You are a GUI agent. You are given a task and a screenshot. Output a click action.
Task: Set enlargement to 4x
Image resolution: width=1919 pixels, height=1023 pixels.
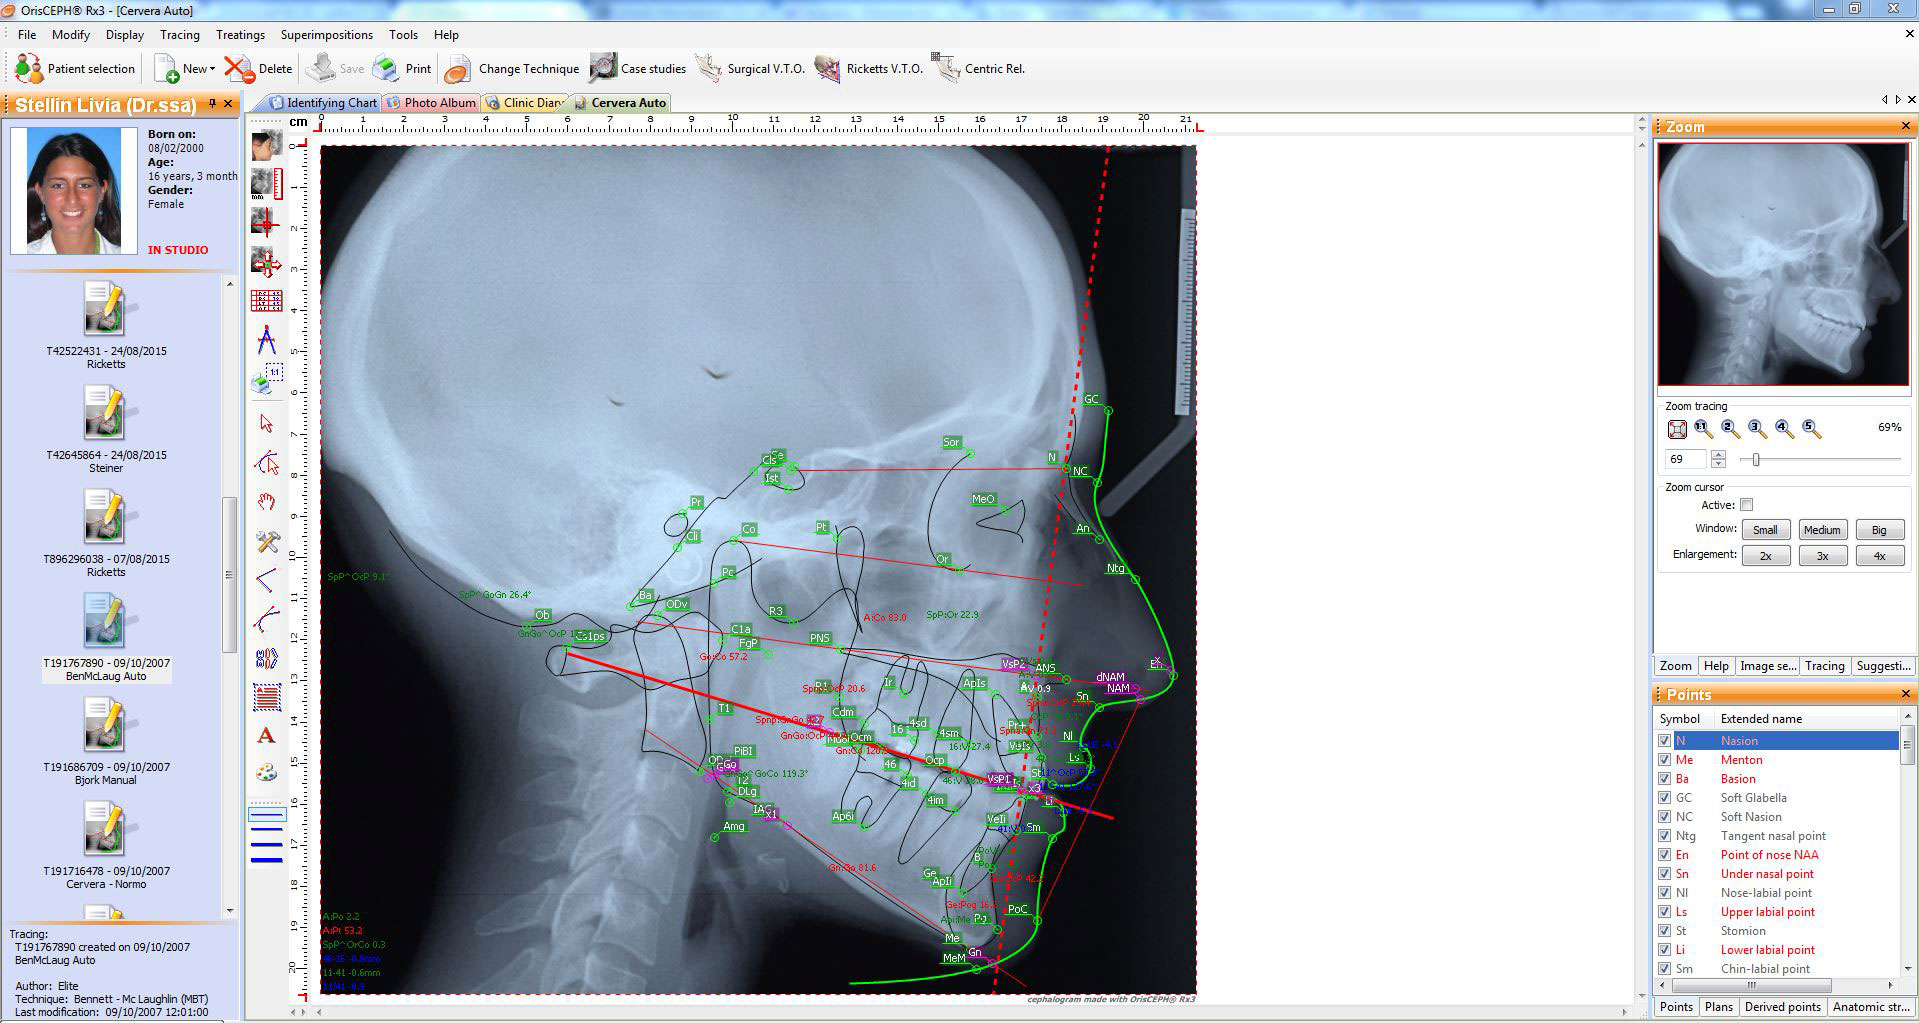1879,556
